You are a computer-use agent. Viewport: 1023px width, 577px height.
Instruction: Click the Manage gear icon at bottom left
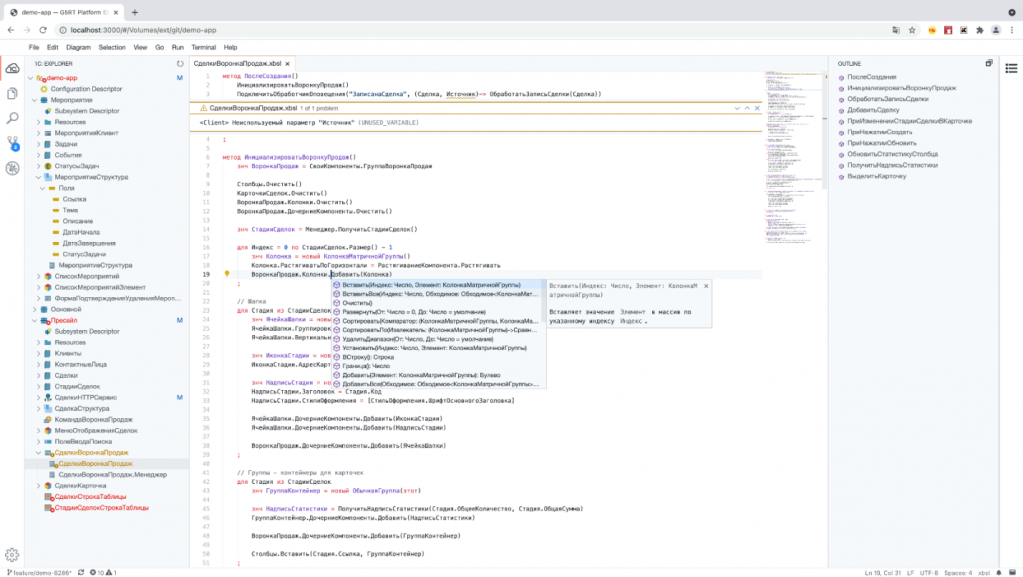pyautogui.click(x=13, y=554)
